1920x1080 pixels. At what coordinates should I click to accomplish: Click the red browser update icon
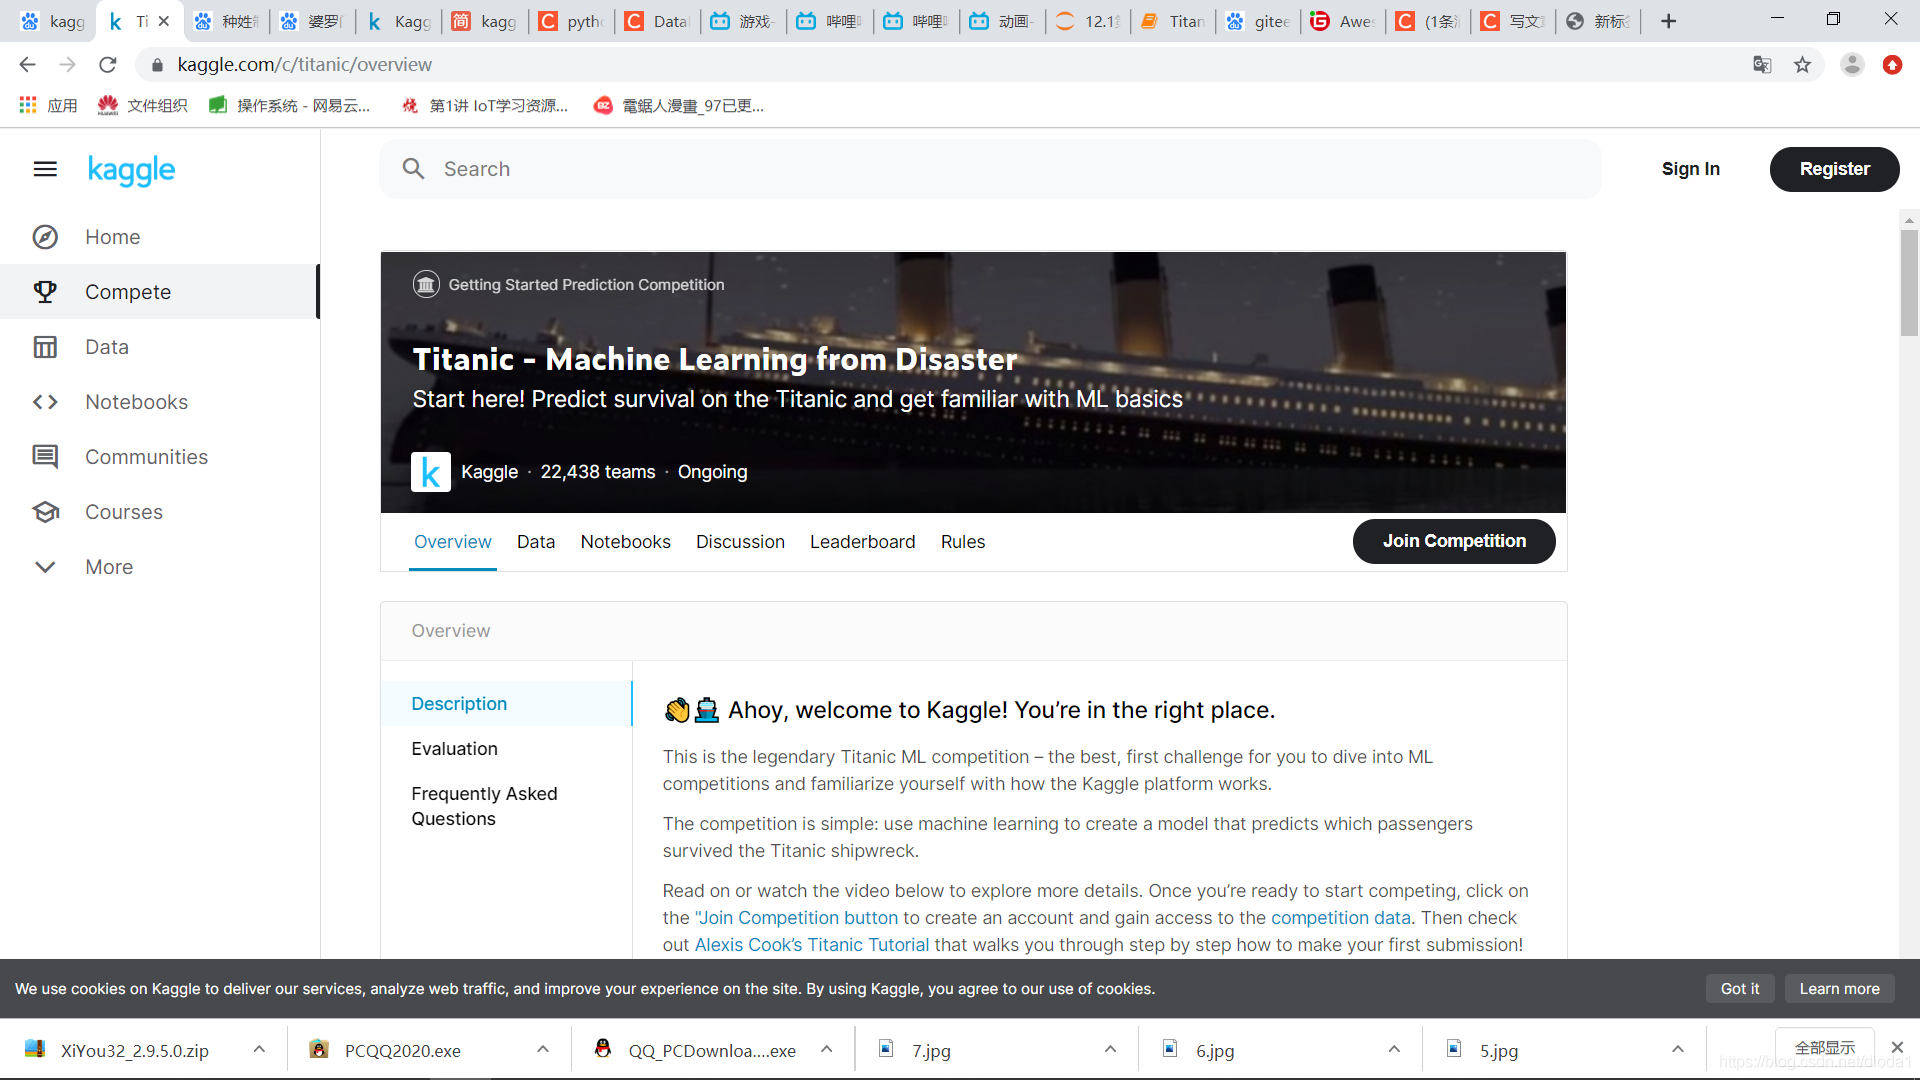click(1892, 65)
